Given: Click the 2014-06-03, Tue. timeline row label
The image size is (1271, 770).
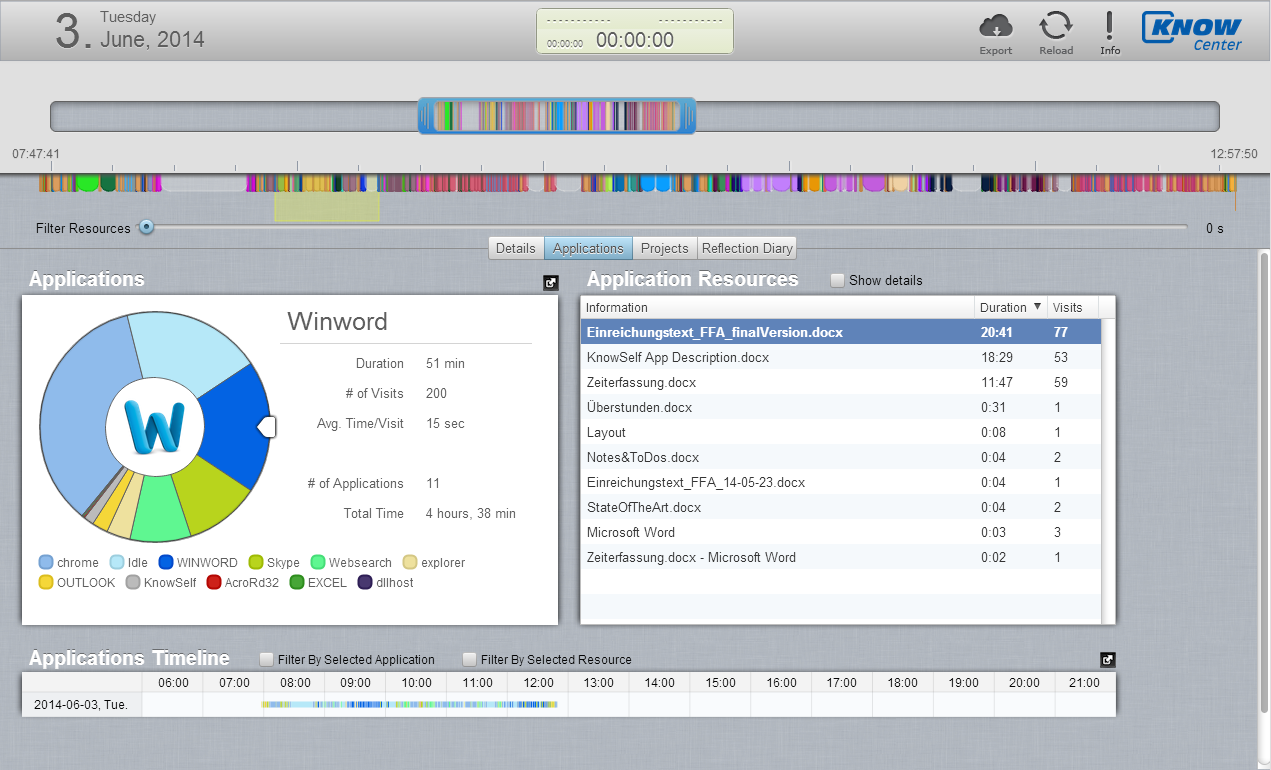Looking at the screenshot, I should (x=82, y=704).
